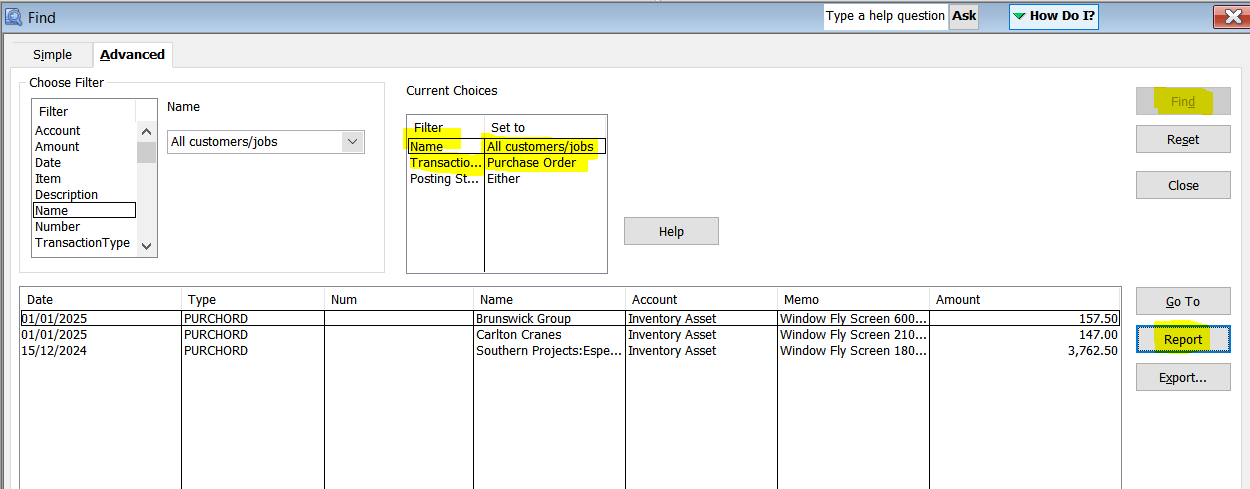
Task: Click the Close button
Action: click(1183, 185)
